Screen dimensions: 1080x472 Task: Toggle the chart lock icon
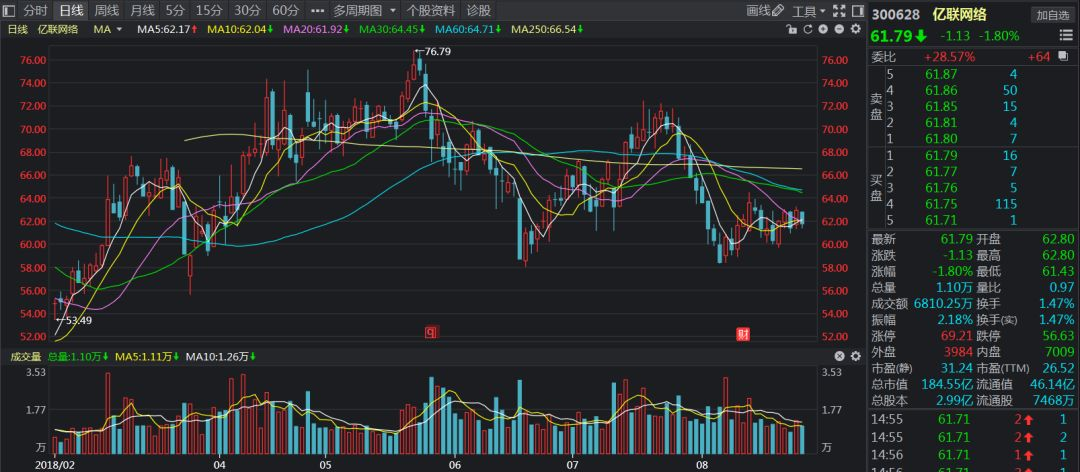click(x=791, y=29)
